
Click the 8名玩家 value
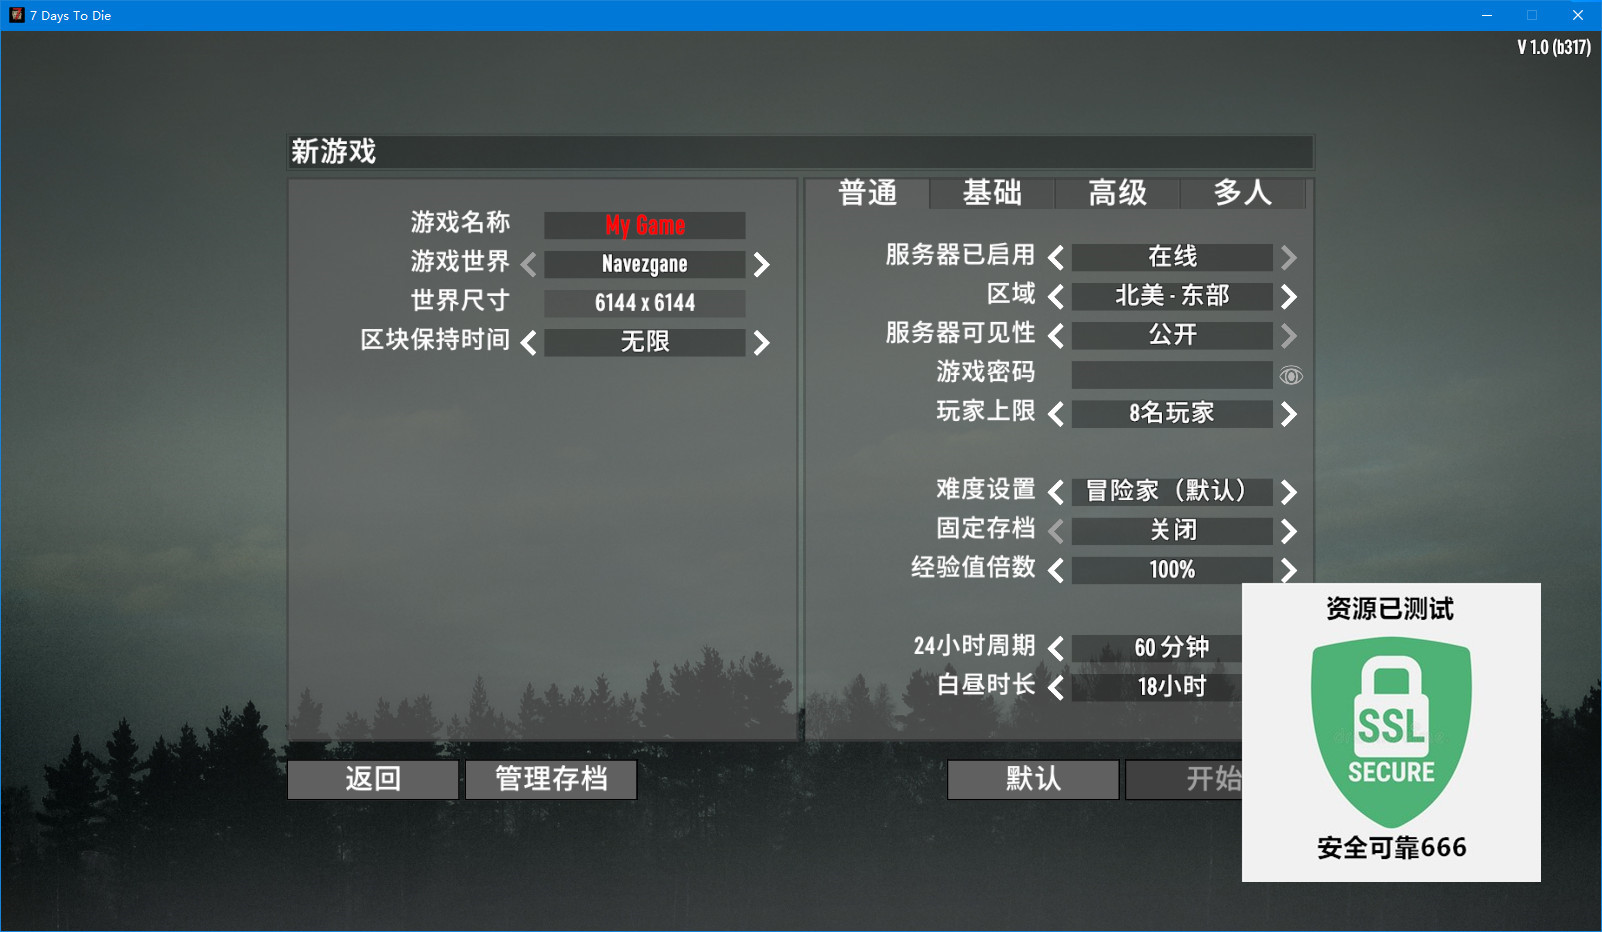[1172, 413]
